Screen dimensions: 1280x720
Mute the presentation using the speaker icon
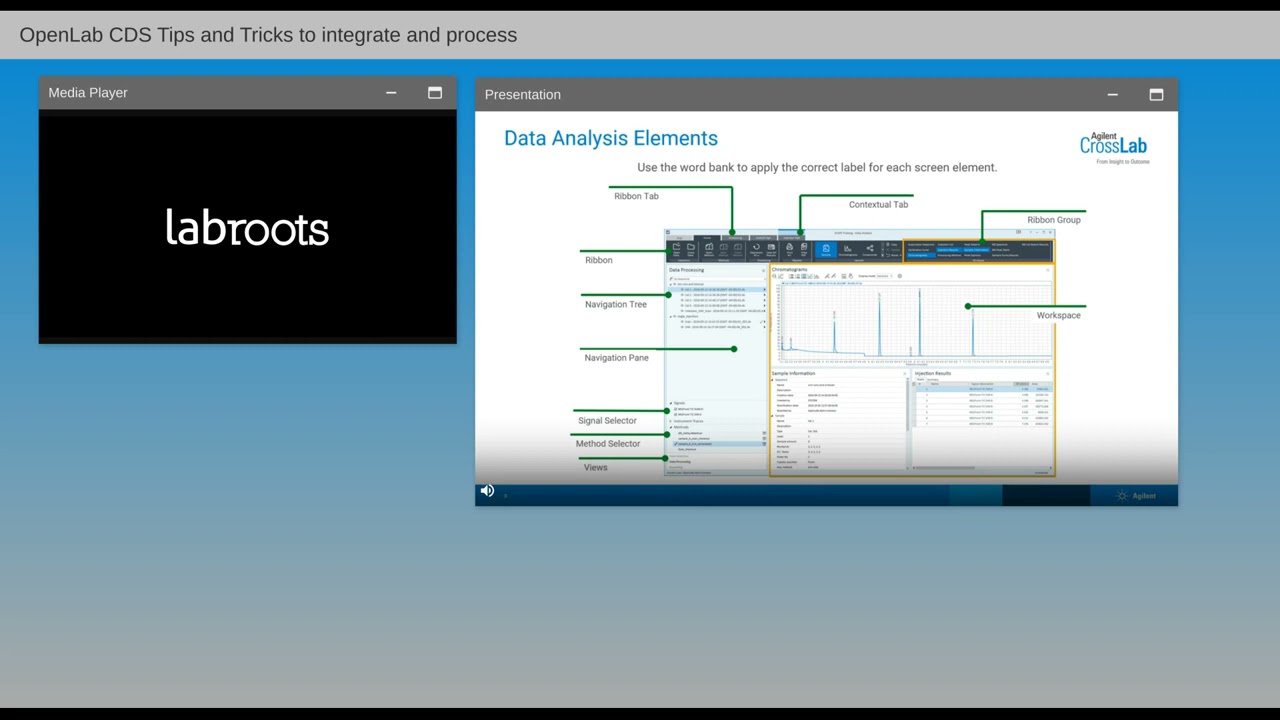click(487, 491)
